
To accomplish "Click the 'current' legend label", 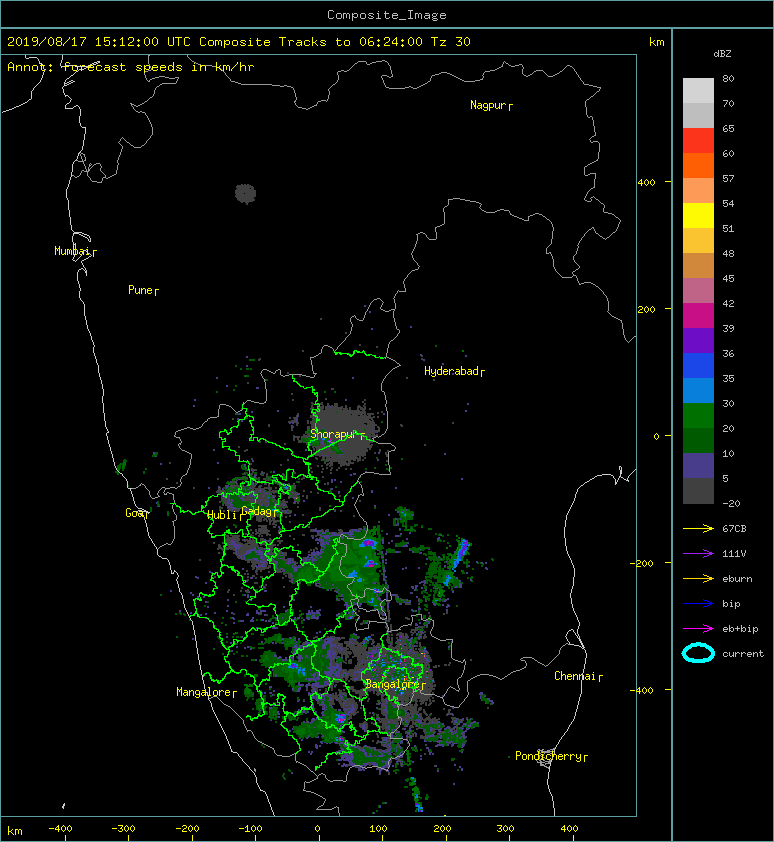I will click(743, 654).
